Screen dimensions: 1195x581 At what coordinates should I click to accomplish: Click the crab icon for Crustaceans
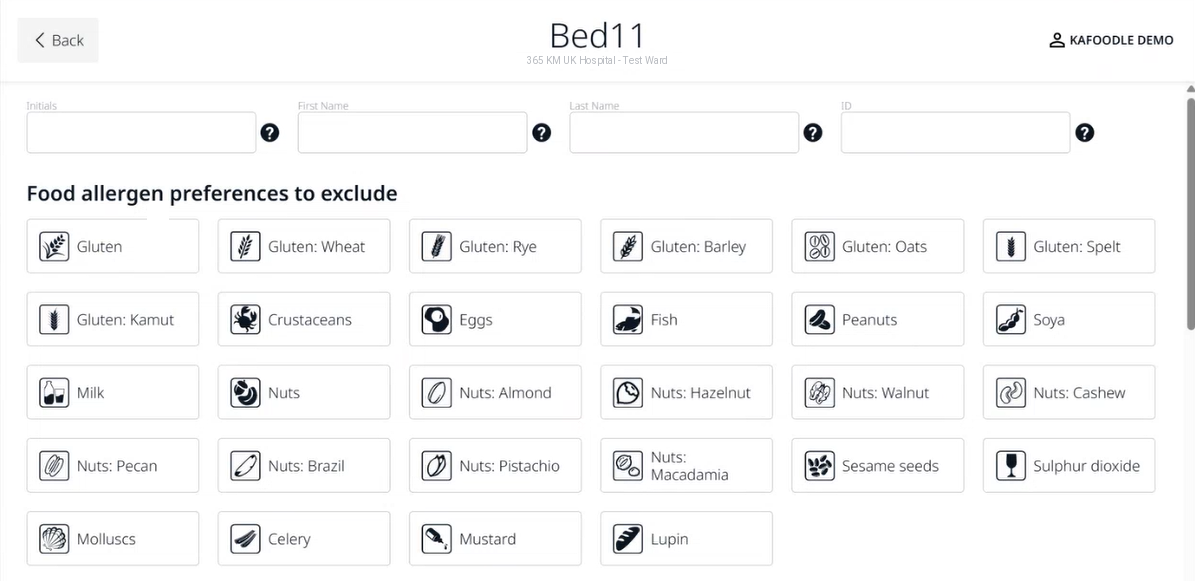pyautogui.click(x=245, y=319)
